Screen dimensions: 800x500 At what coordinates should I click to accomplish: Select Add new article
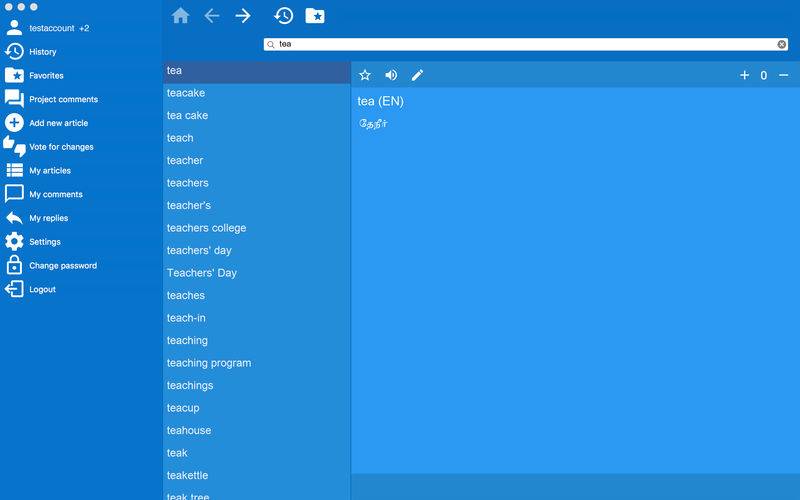(x=58, y=123)
